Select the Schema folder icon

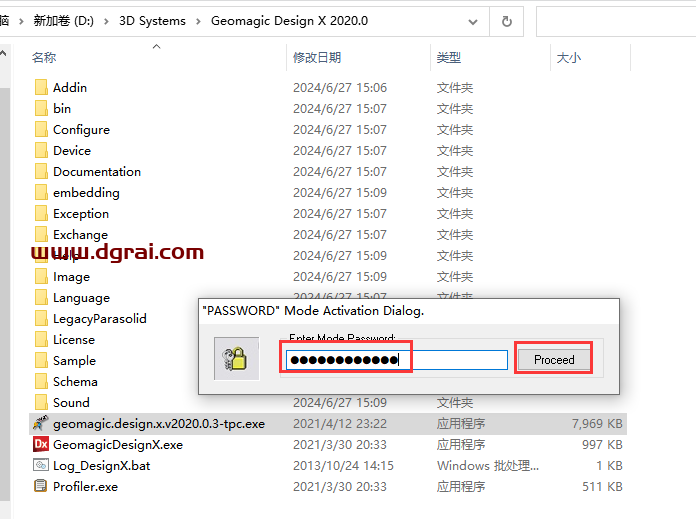(41, 381)
